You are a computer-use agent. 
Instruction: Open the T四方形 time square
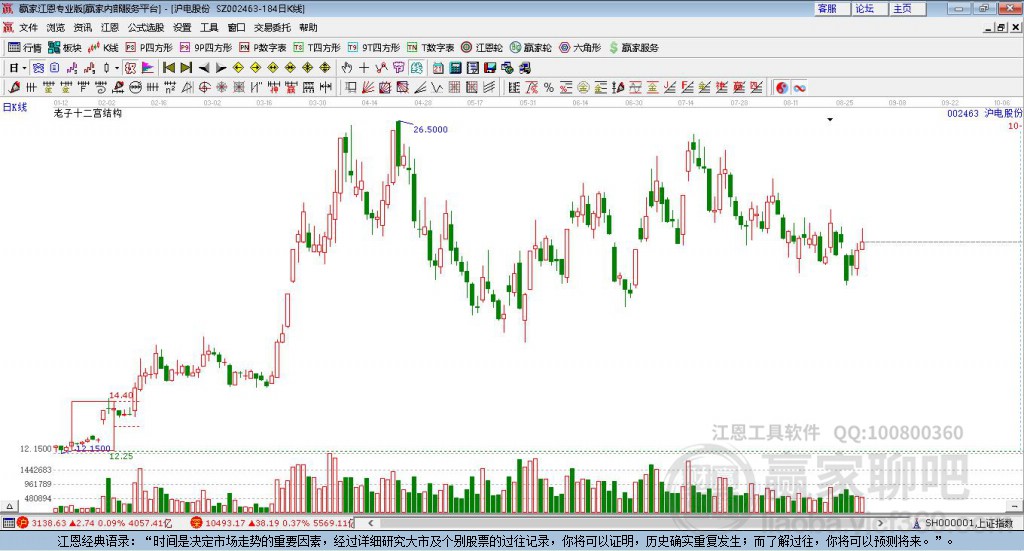point(317,48)
